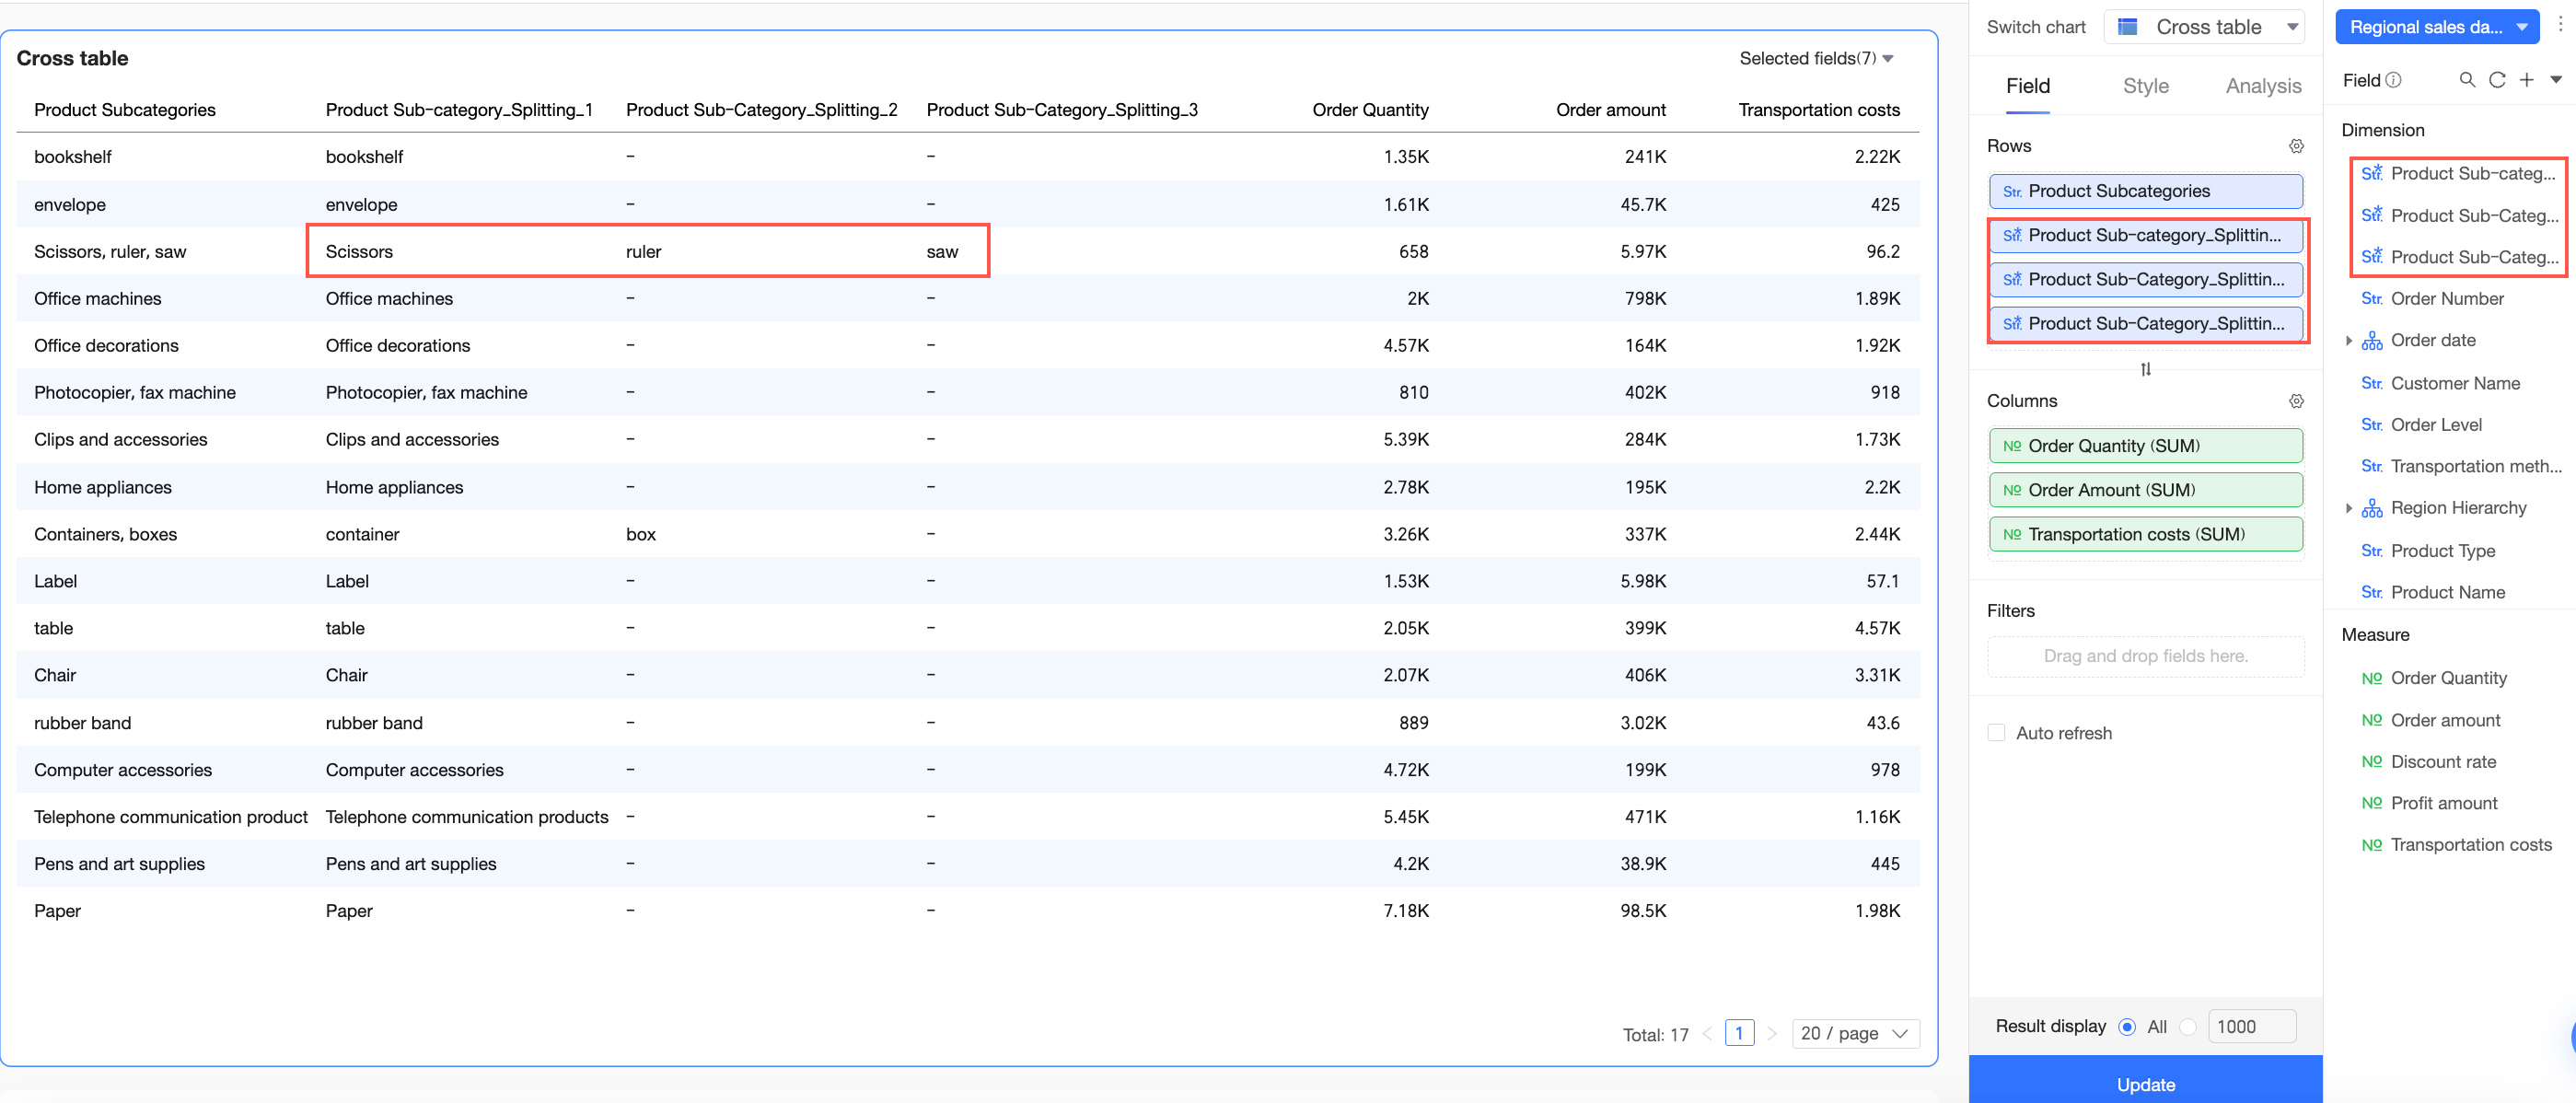The image size is (2576, 1103).
Task: Open the three-dot more options menu
Action: pos(2560,26)
